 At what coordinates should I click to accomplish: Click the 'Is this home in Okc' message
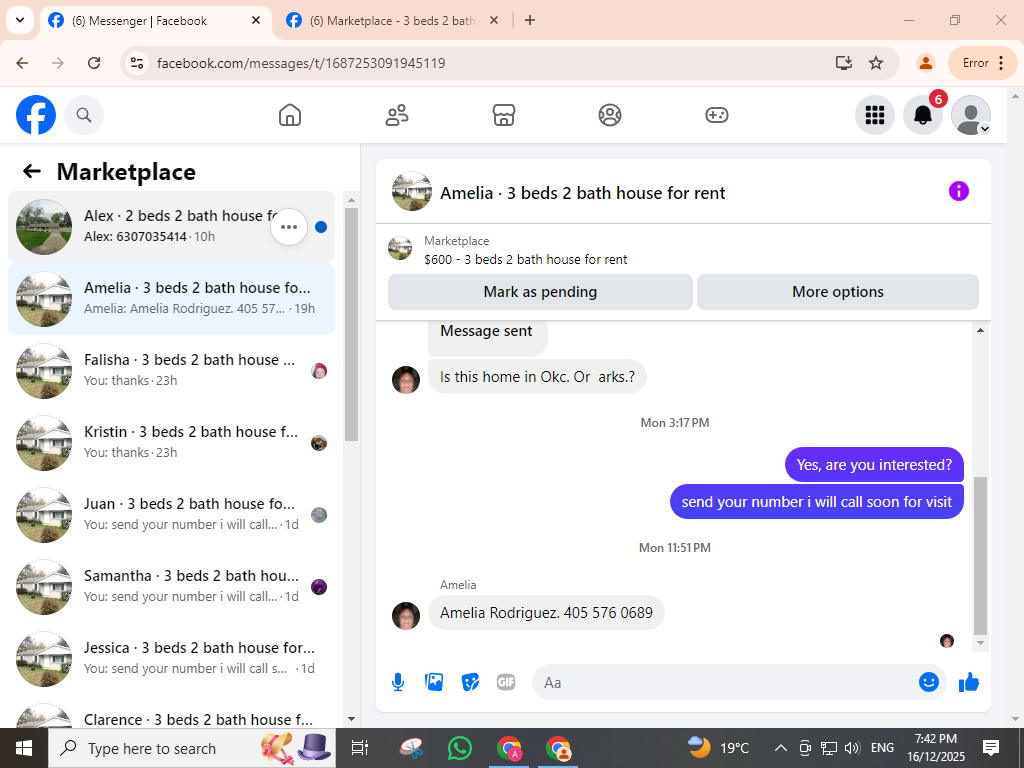537,377
